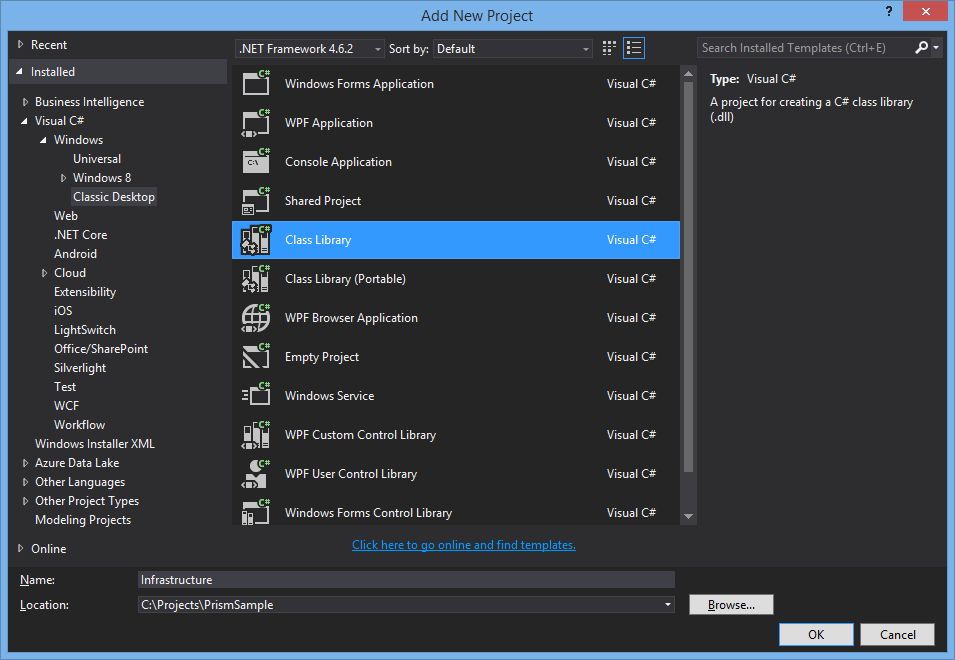Expand the Business Intelligence node
The image size is (955, 660).
(x=26, y=102)
